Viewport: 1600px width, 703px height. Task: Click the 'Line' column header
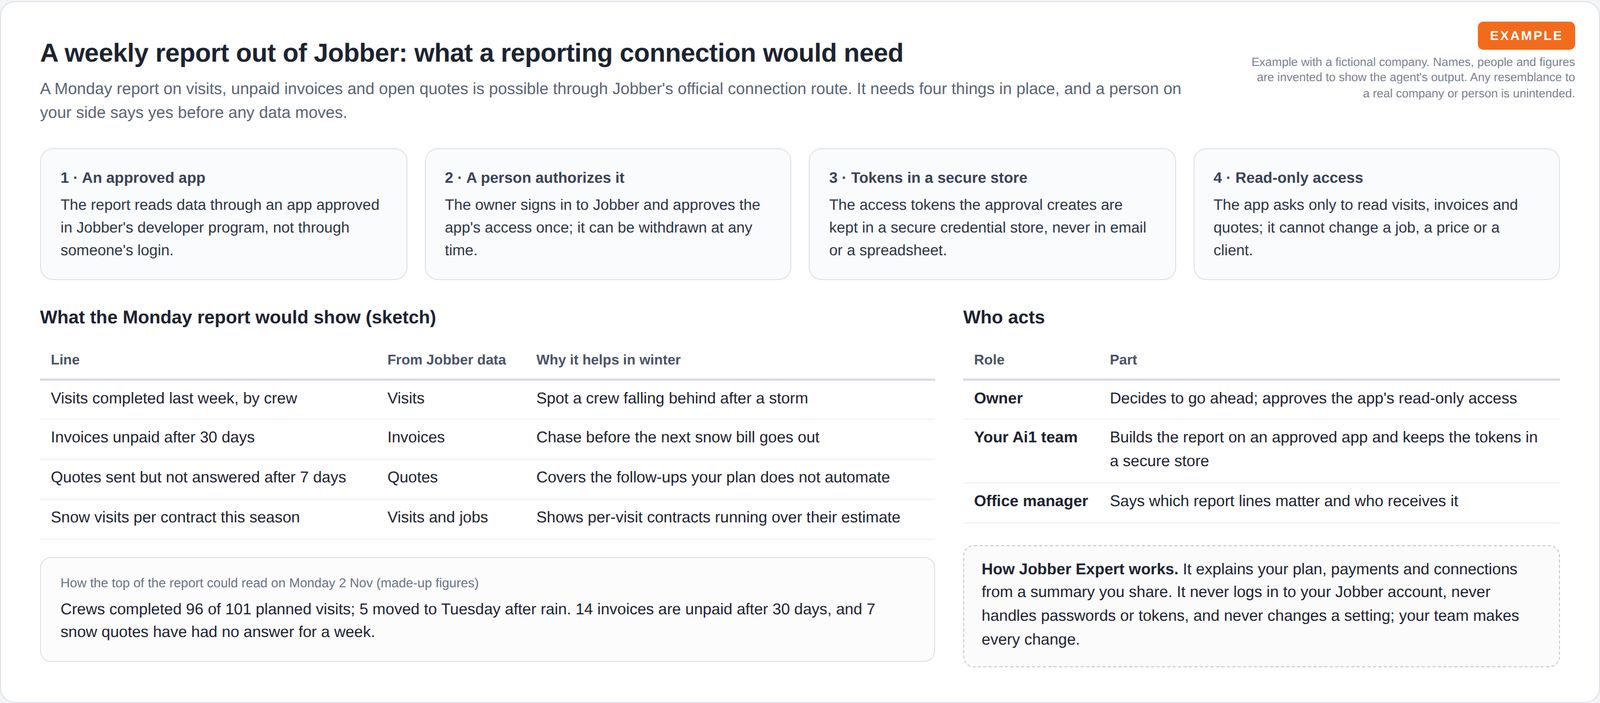click(65, 359)
